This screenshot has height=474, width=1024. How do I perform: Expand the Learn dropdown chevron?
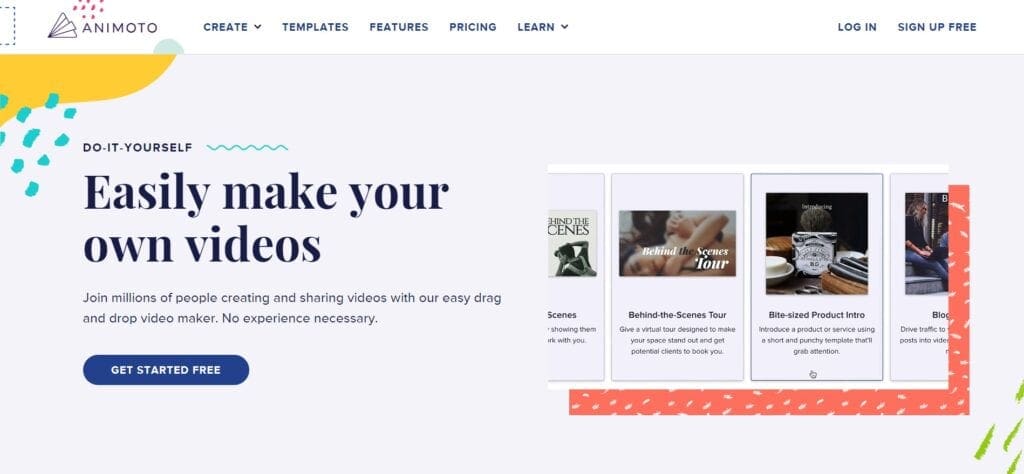tap(565, 27)
